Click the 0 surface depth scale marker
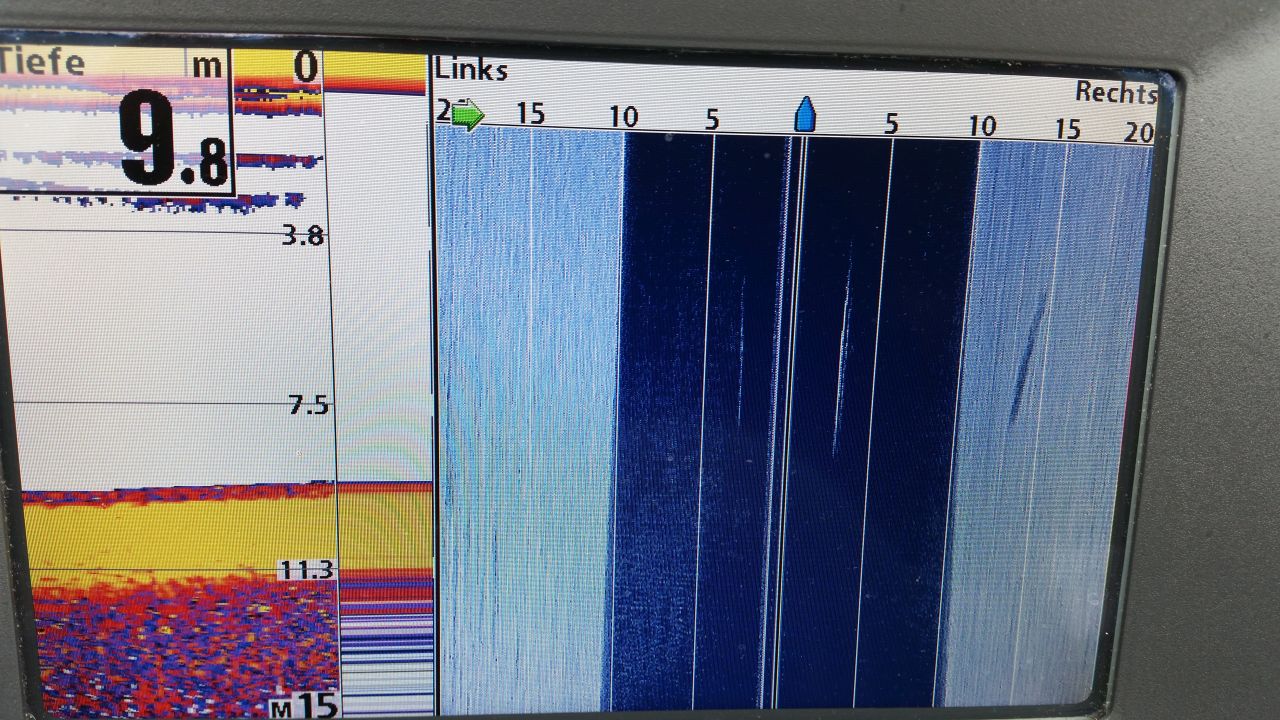1280x720 pixels. (305, 68)
